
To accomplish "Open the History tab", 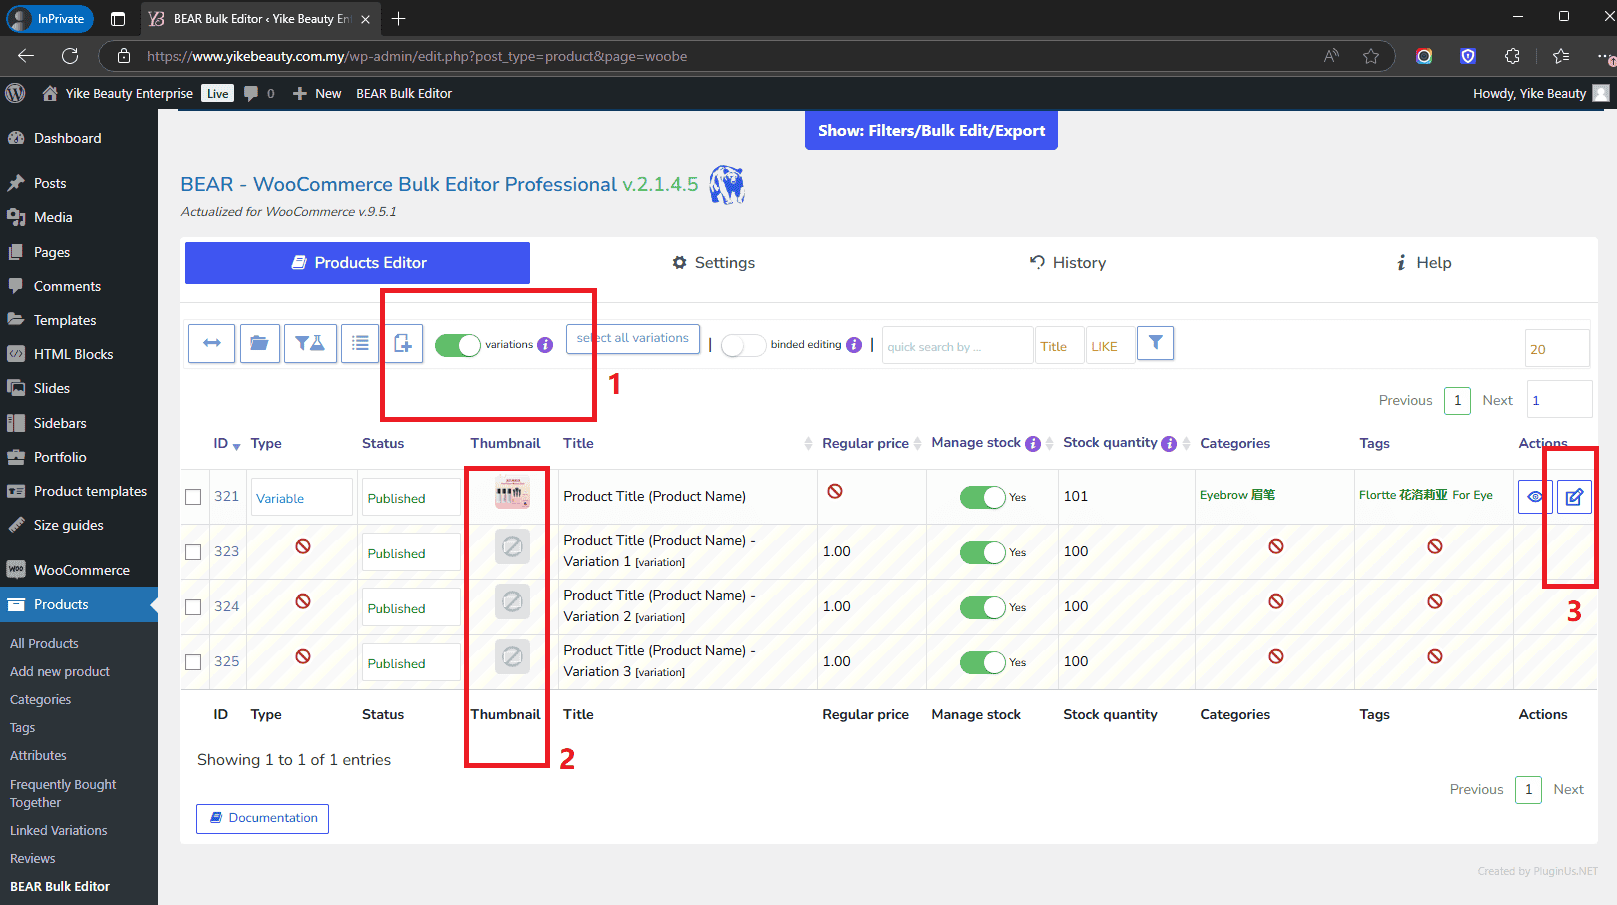I will [x=1068, y=263].
